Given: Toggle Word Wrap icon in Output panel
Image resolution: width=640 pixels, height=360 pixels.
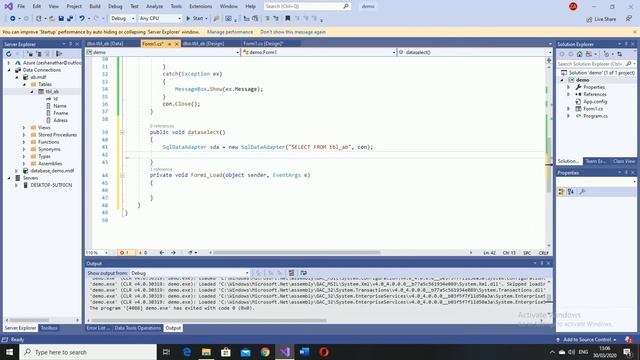Looking at the screenshot, I should tap(303, 273).
